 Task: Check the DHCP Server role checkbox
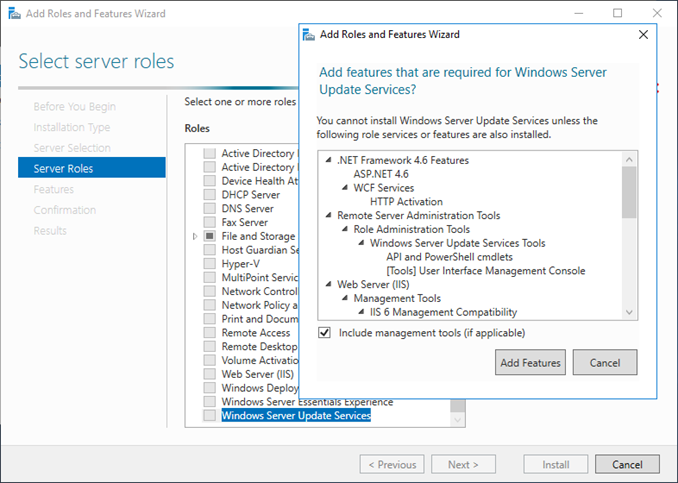pyautogui.click(x=209, y=195)
